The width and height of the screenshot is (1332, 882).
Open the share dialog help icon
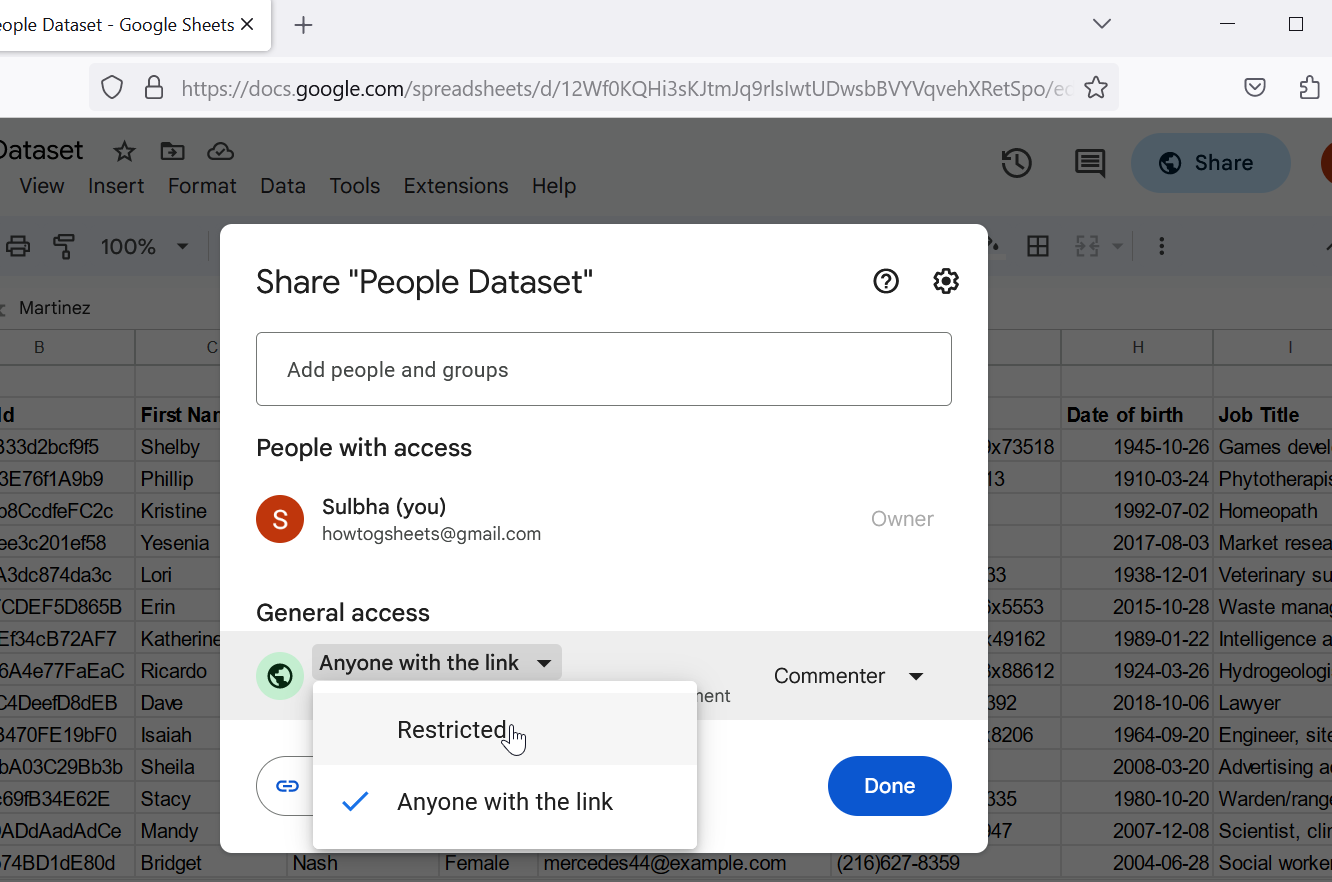click(x=886, y=282)
